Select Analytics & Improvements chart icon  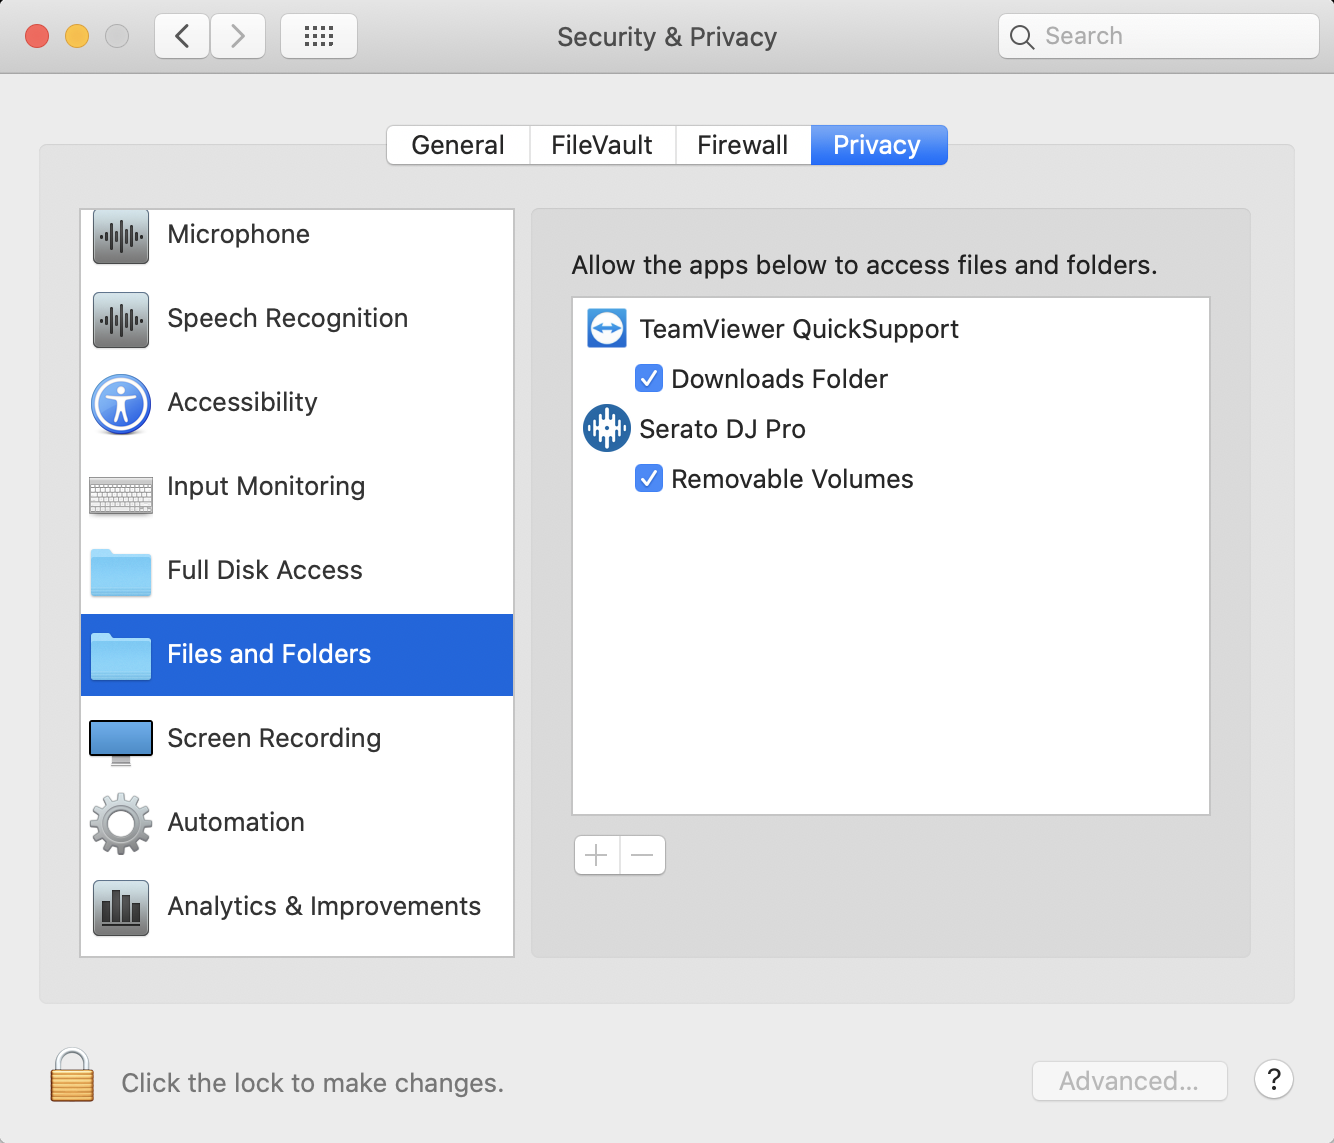pyautogui.click(x=121, y=908)
